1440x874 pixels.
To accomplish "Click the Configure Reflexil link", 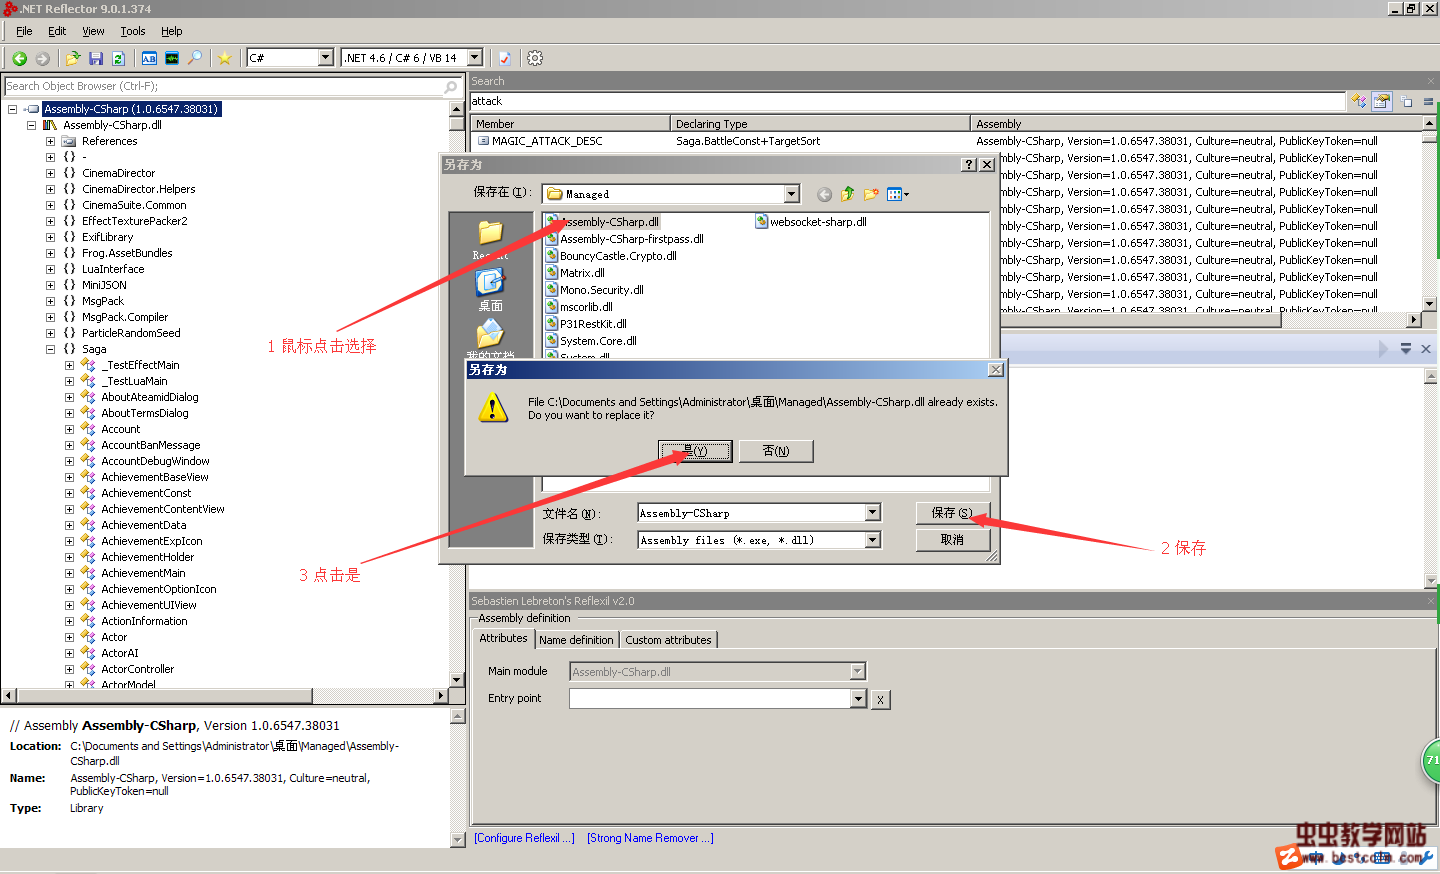I will pos(524,838).
